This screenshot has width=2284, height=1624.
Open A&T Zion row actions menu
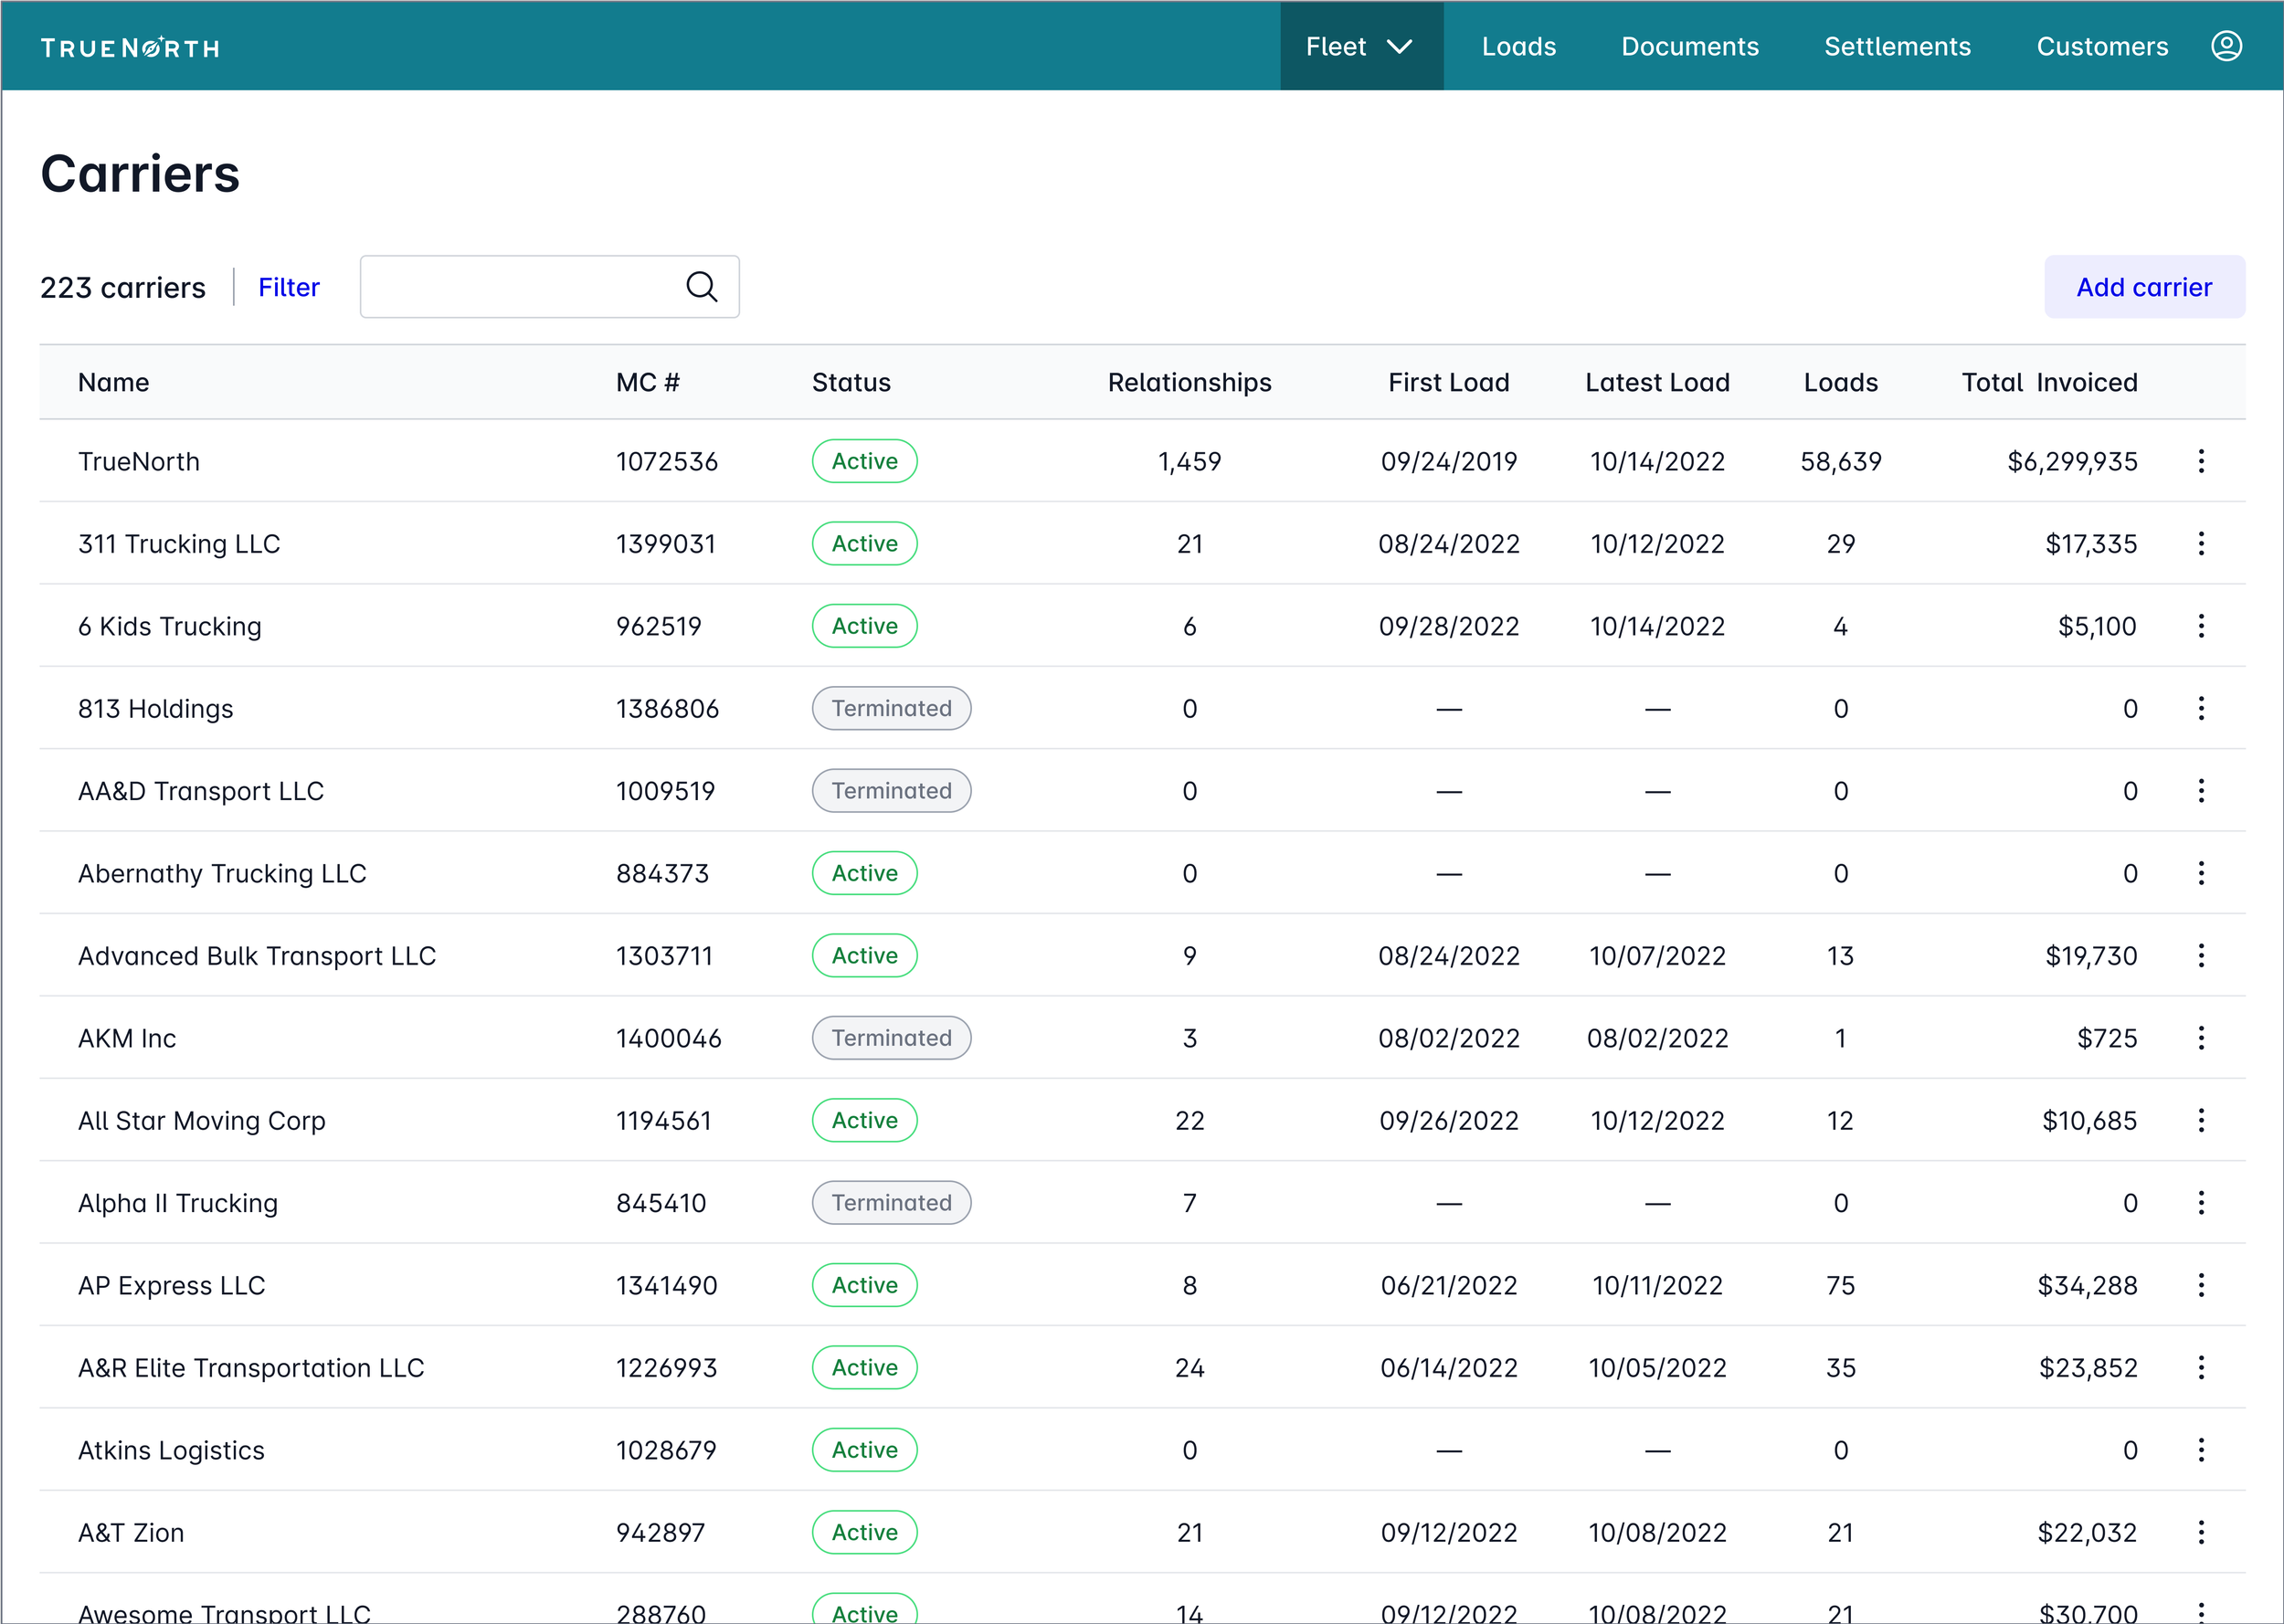(x=2201, y=1532)
